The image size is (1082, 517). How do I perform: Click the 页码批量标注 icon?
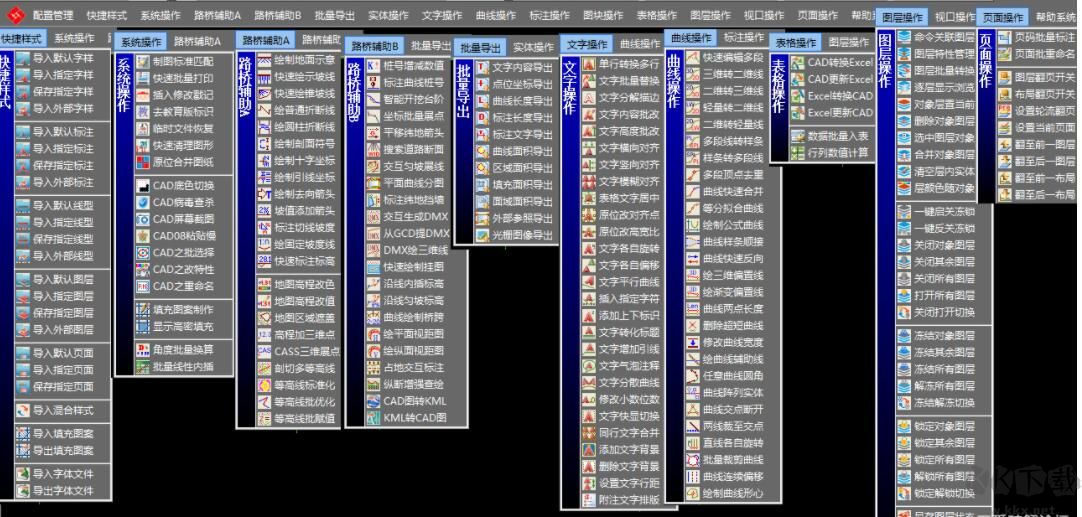[x=1004, y=37]
